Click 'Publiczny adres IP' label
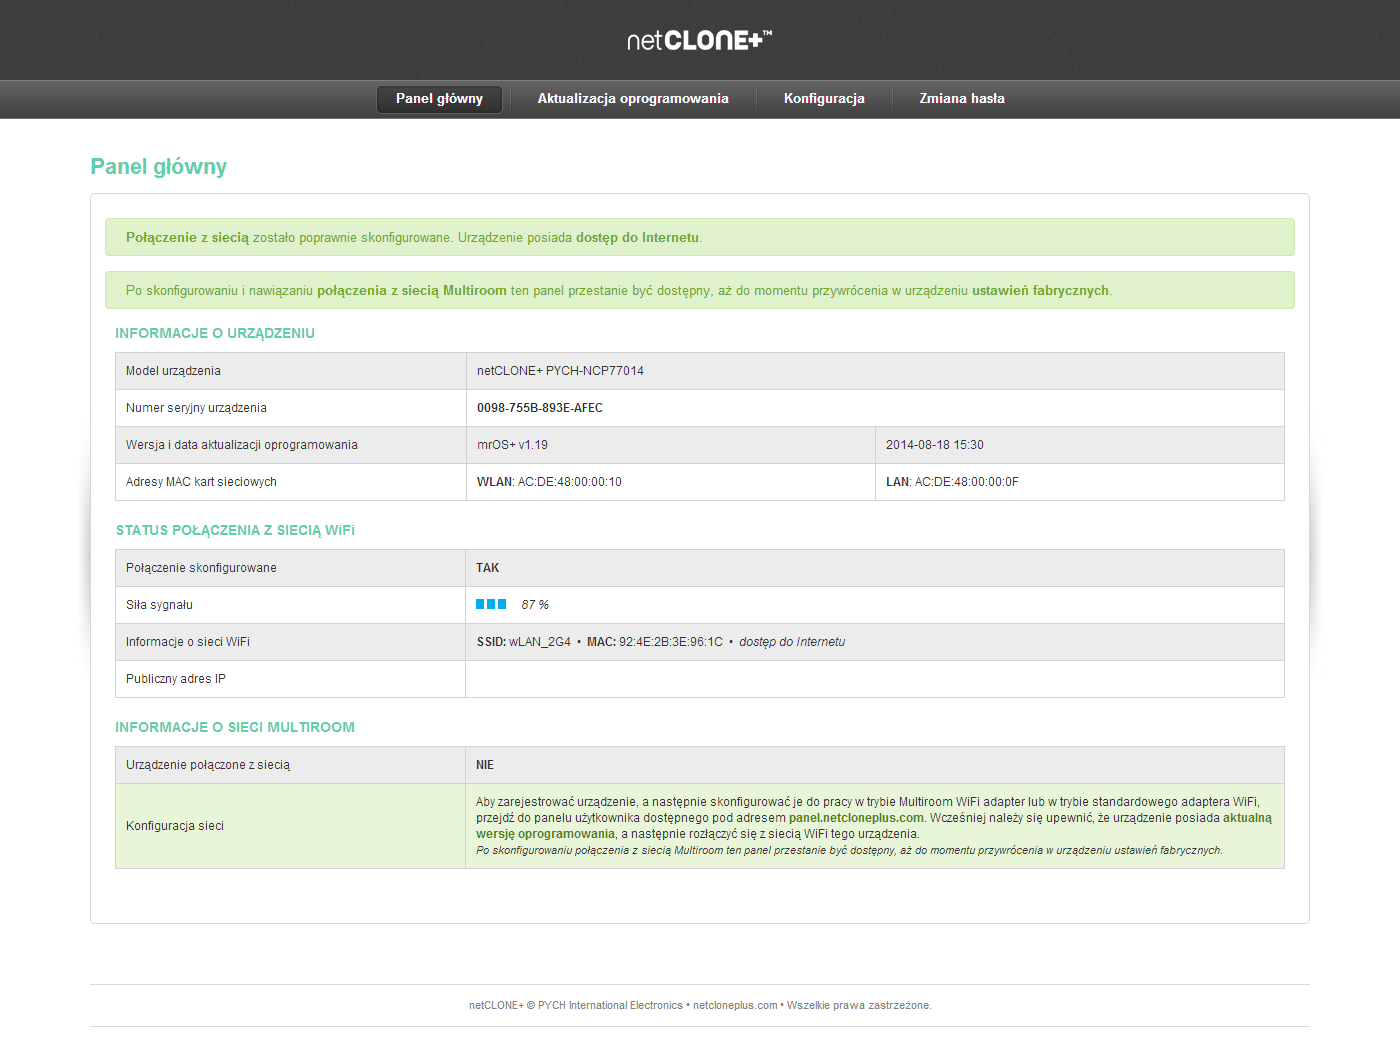The width and height of the screenshot is (1400, 1055). point(176,679)
